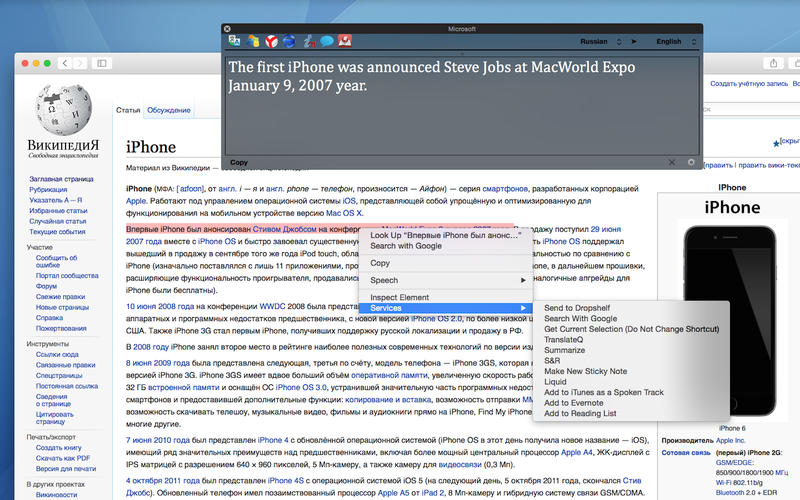This screenshot has height=500, width=800.
Task: Select the Yandex translator engine icon
Action: pos(271,41)
